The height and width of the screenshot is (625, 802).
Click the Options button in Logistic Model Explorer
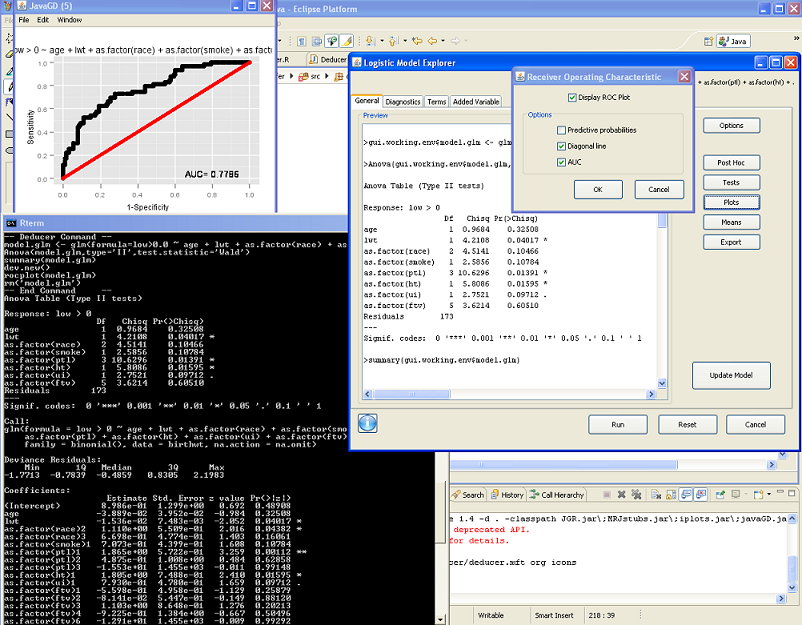pos(731,125)
